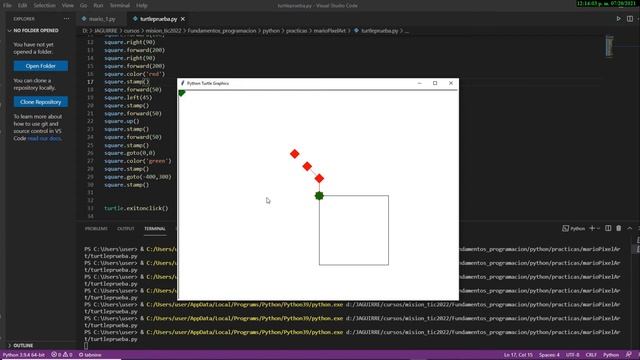Change indentation via Spaces: 4
The height and width of the screenshot is (360, 640).
549,355
